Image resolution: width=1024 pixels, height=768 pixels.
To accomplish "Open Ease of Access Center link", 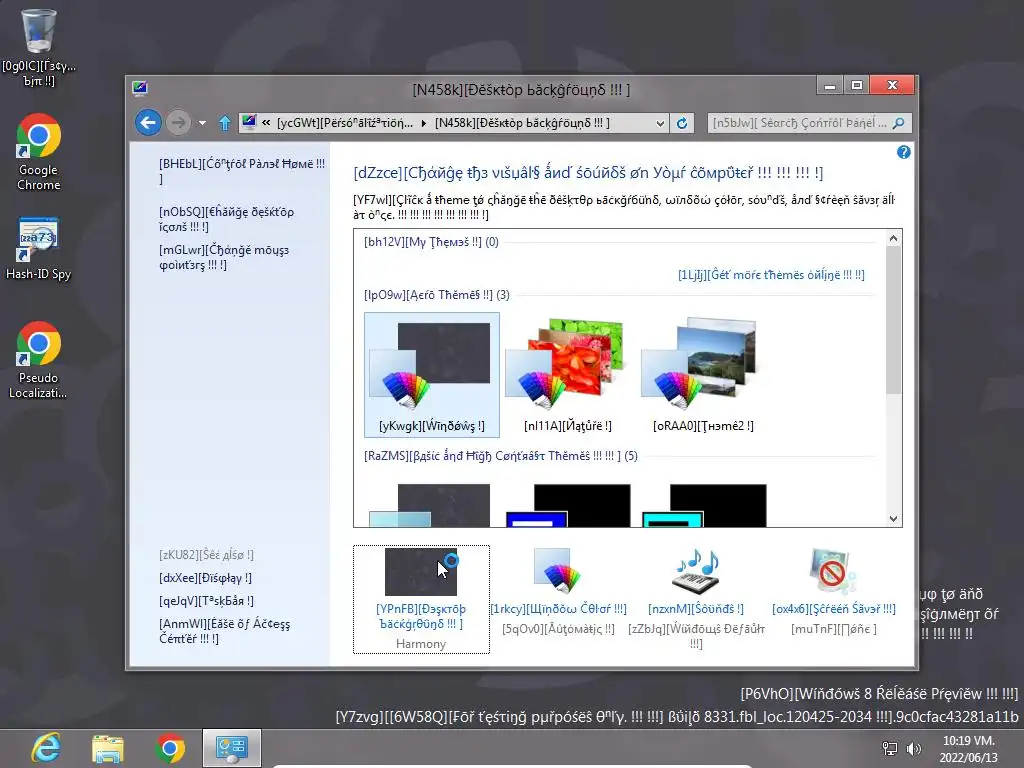I will coord(225,631).
